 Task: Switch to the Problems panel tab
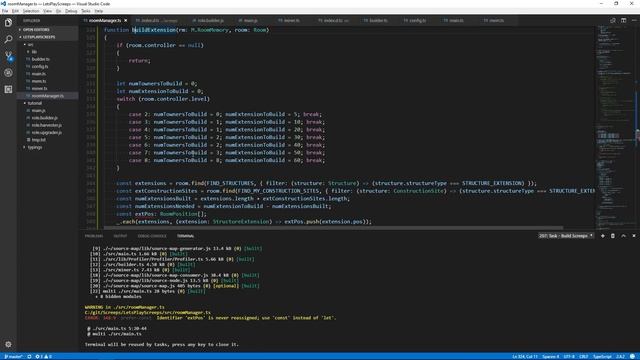click(x=93, y=236)
